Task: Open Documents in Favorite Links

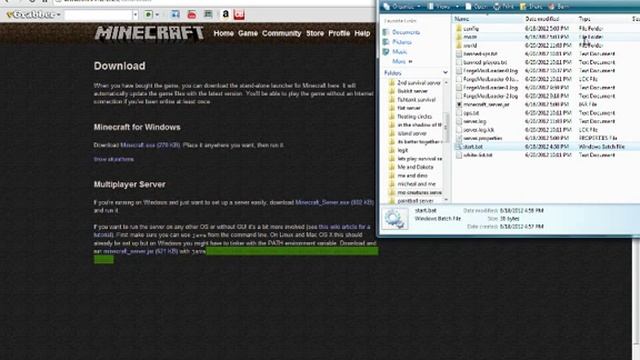Action: [x=401, y=32]
